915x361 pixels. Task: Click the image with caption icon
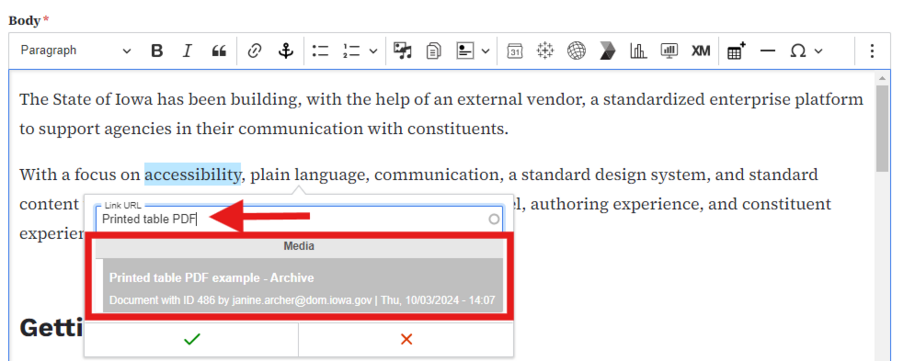(x=465, y=51)
